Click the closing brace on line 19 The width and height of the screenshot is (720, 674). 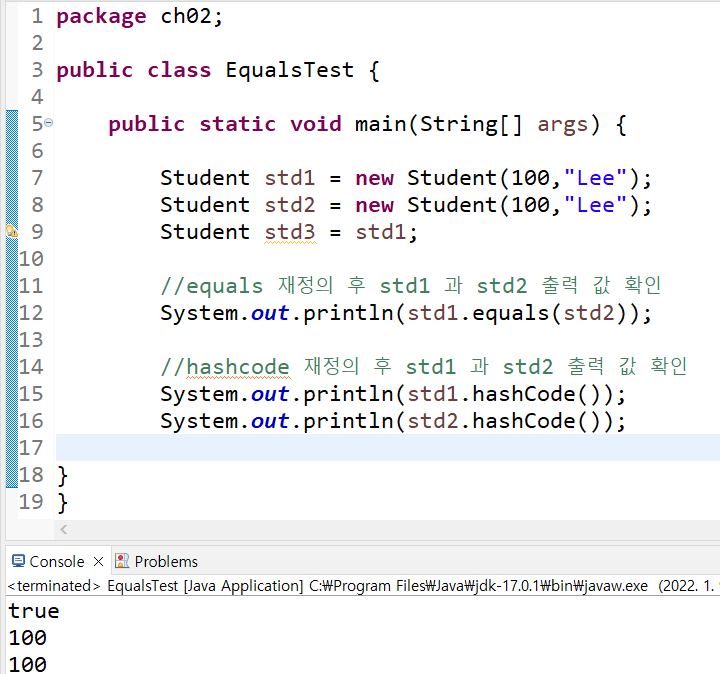click(x=63, y=502)
